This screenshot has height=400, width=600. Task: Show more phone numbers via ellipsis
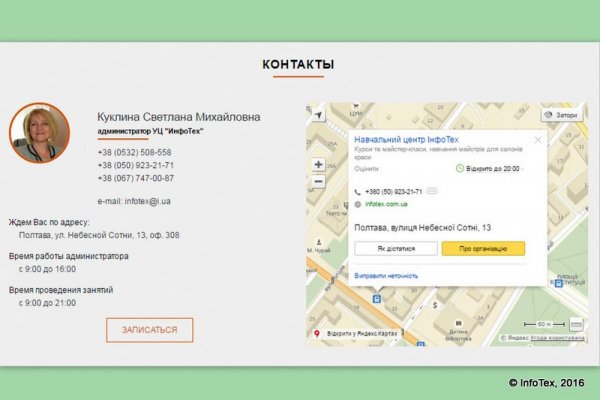432,190
